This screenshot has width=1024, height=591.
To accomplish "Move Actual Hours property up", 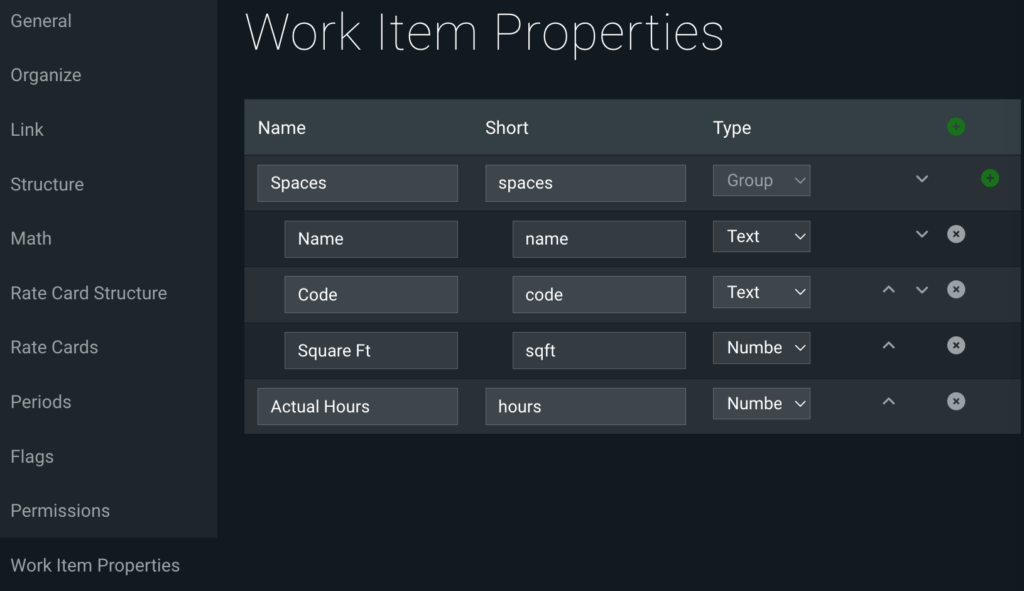I will coord(889,402).
